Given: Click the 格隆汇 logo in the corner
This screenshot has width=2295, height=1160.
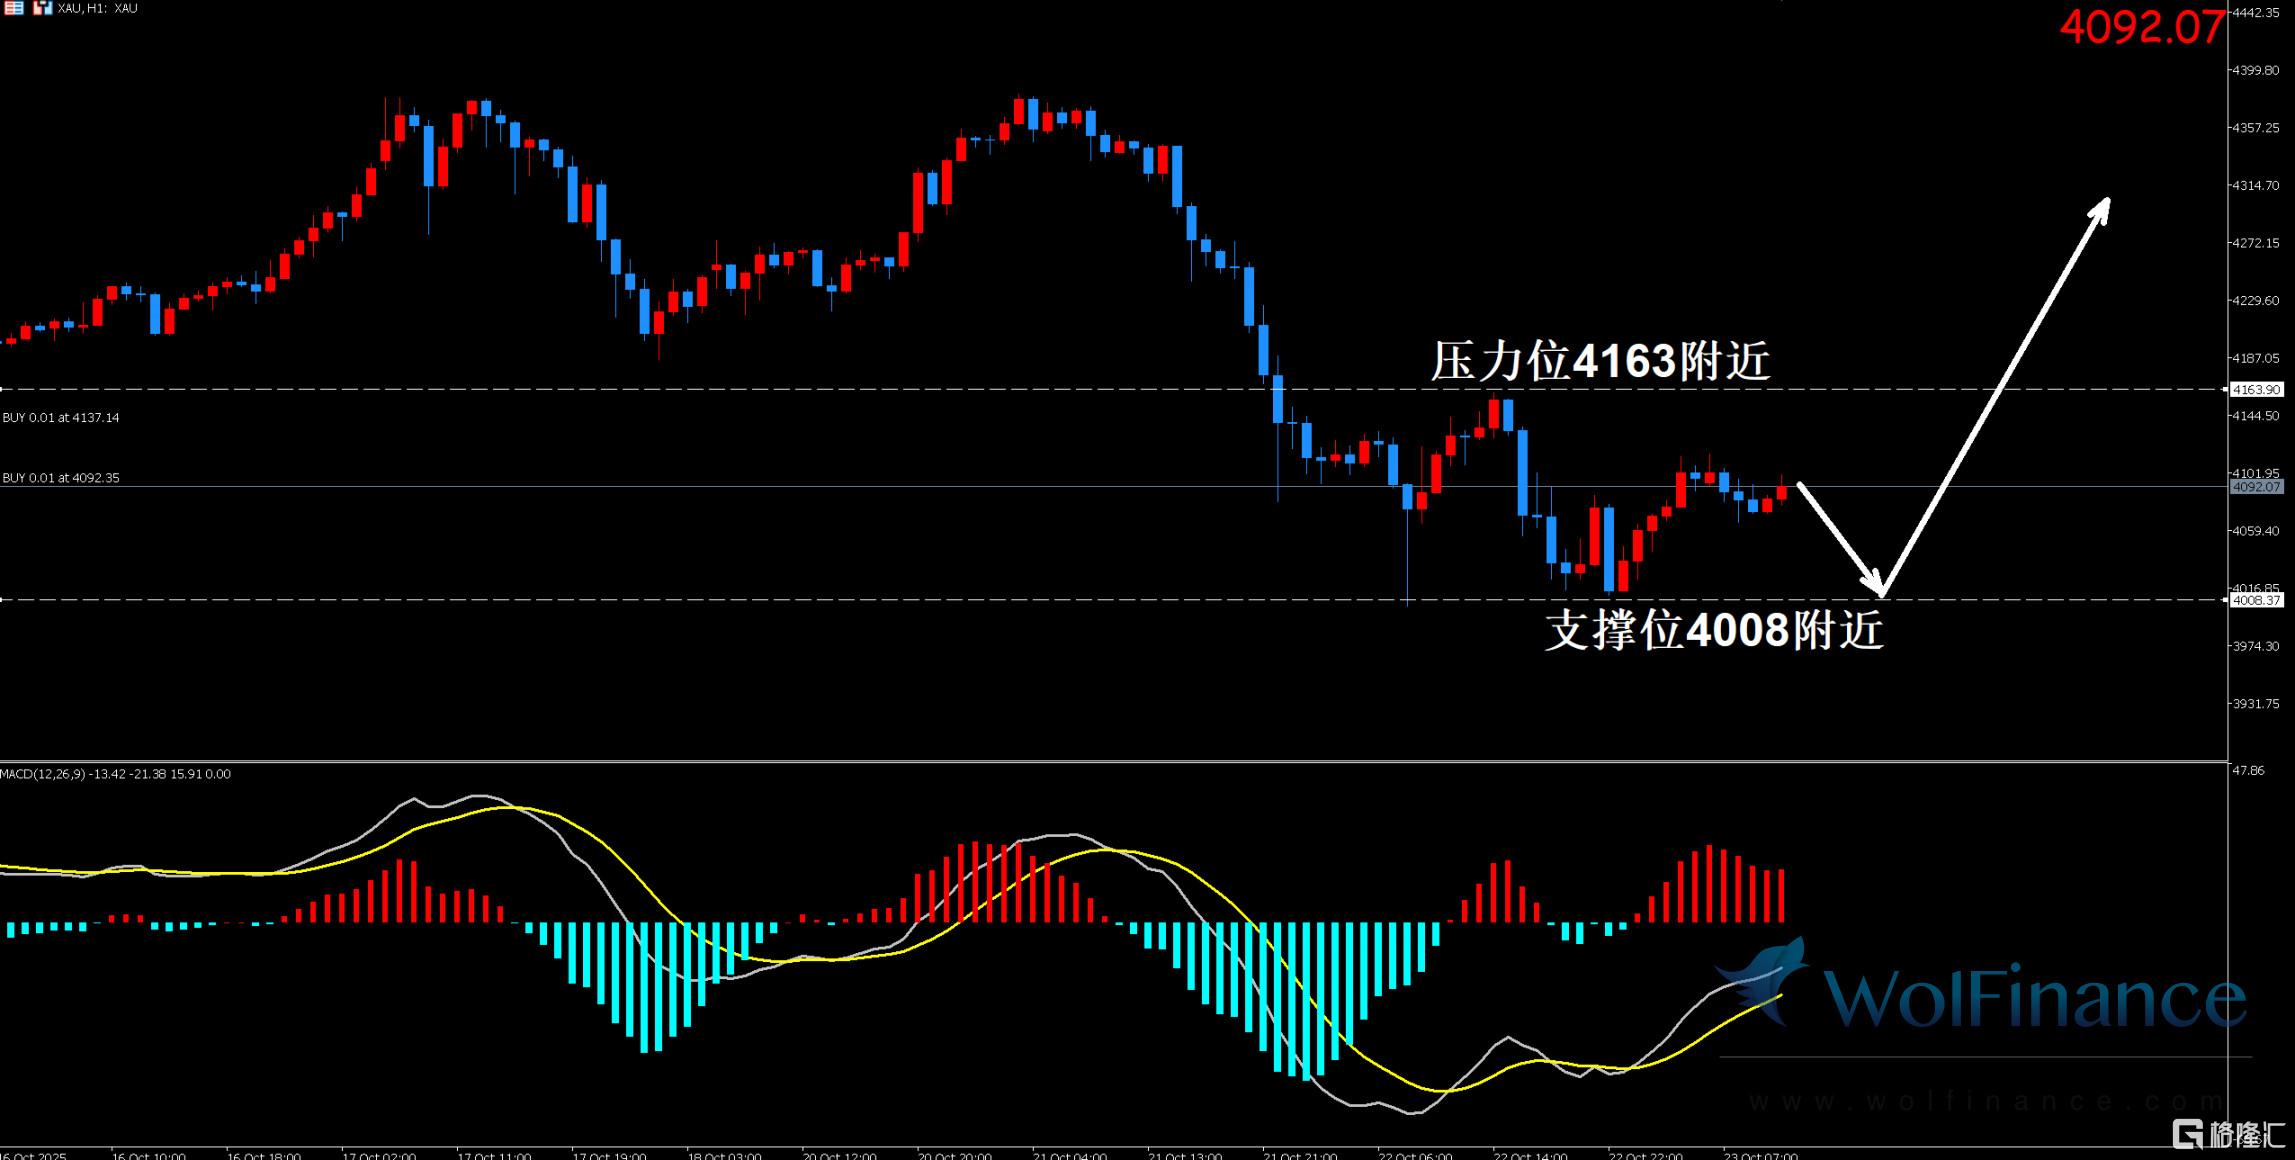Looking at the screenshot, I should coord(2229,1134).
